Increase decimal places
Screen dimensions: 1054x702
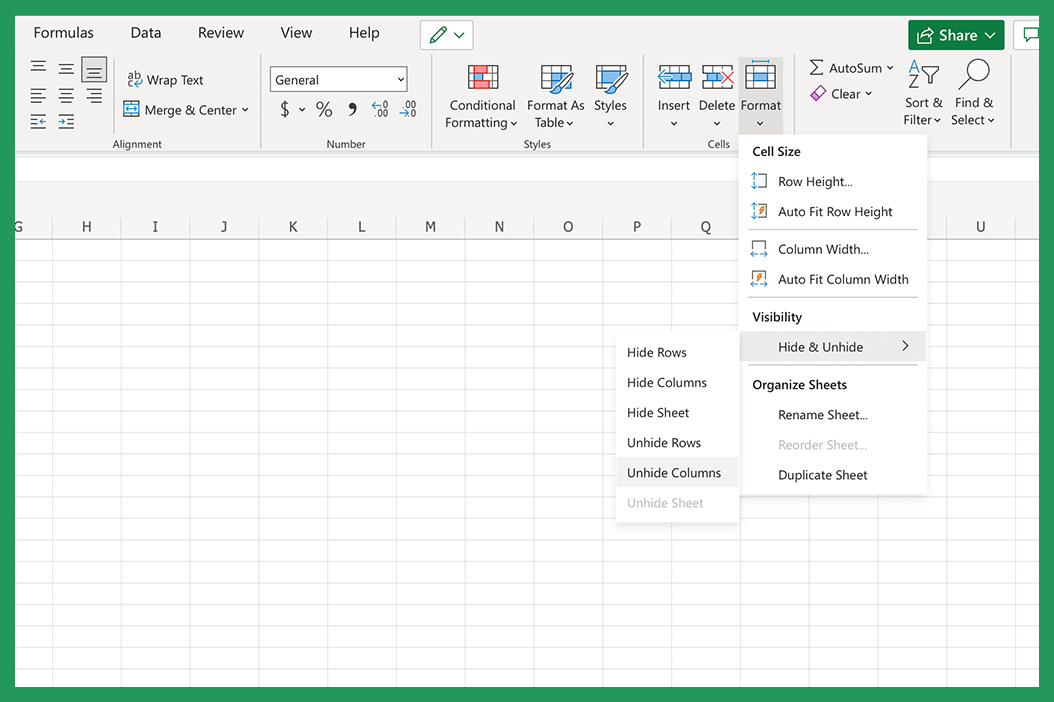coord(380,111)
